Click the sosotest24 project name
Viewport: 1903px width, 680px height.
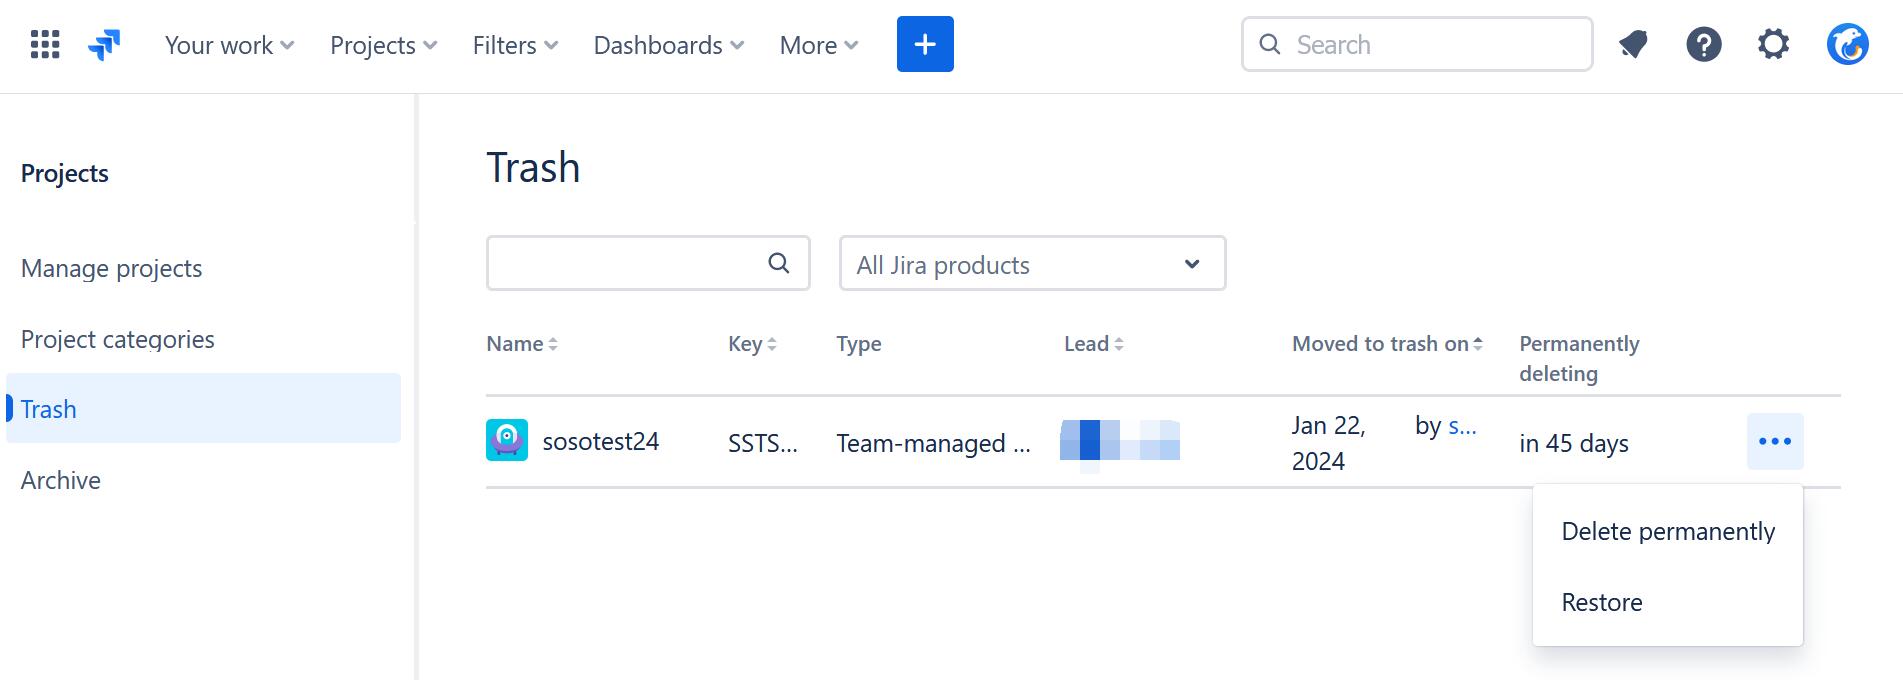(601, 441)
